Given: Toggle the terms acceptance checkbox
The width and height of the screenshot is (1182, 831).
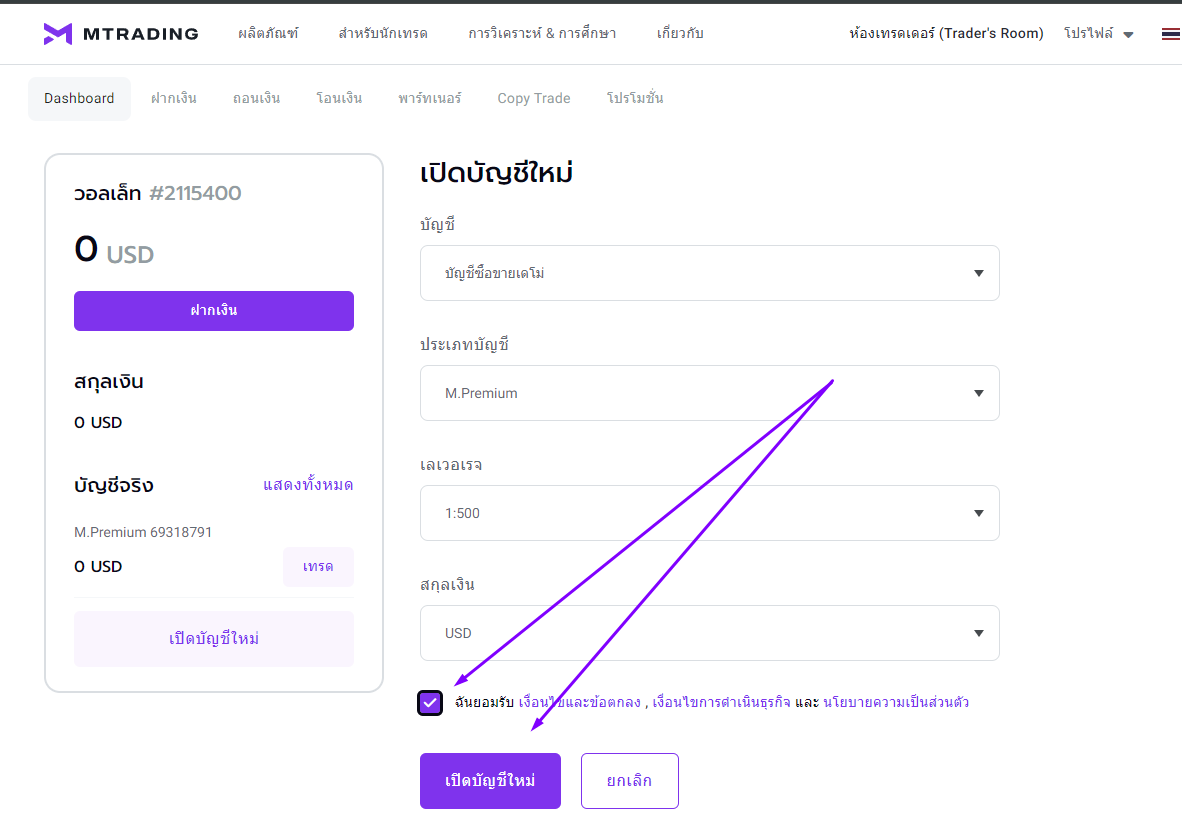Looking at the screenshot, I should click(430, 703).
